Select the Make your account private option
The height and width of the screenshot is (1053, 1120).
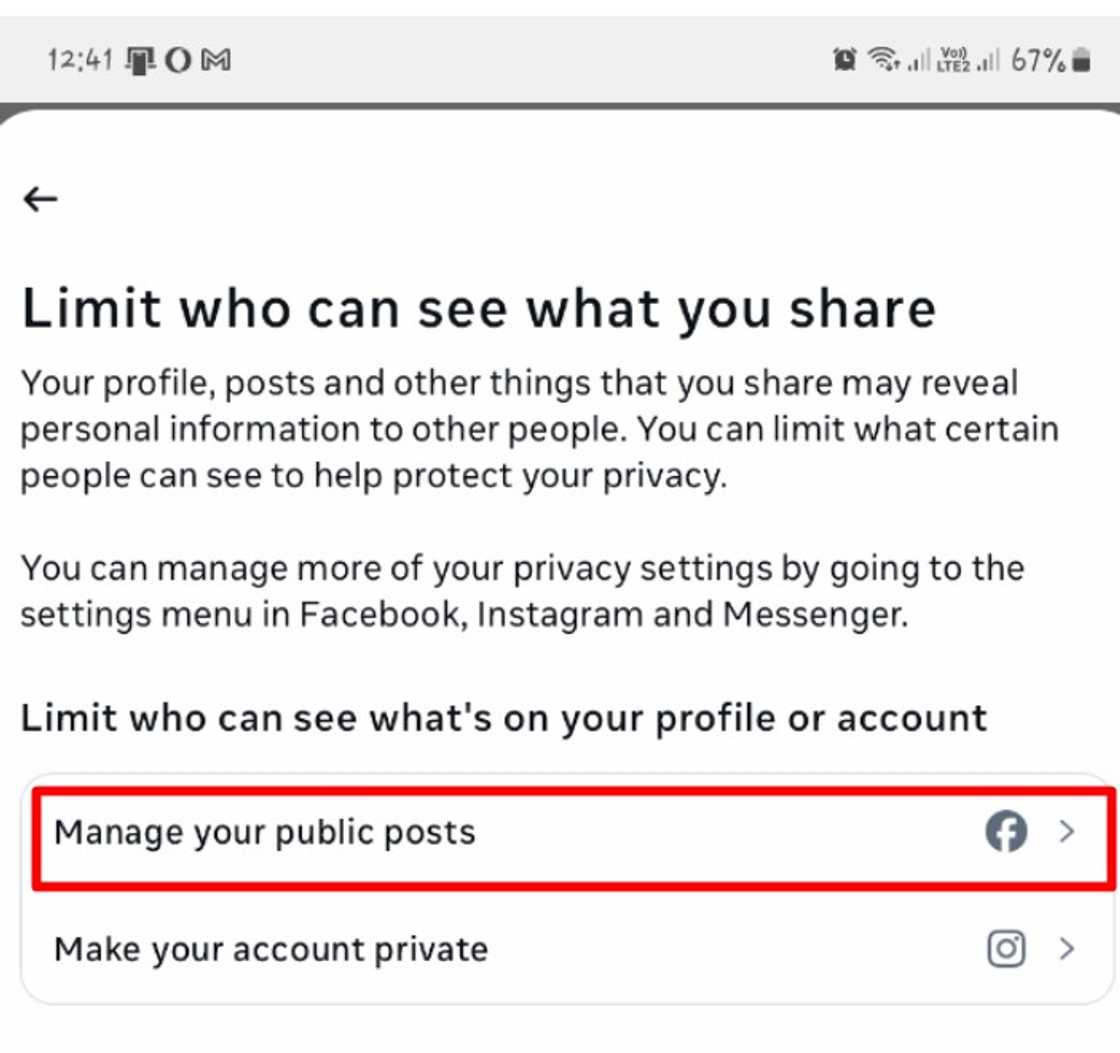pyautogui.click(x=271, y=948)
